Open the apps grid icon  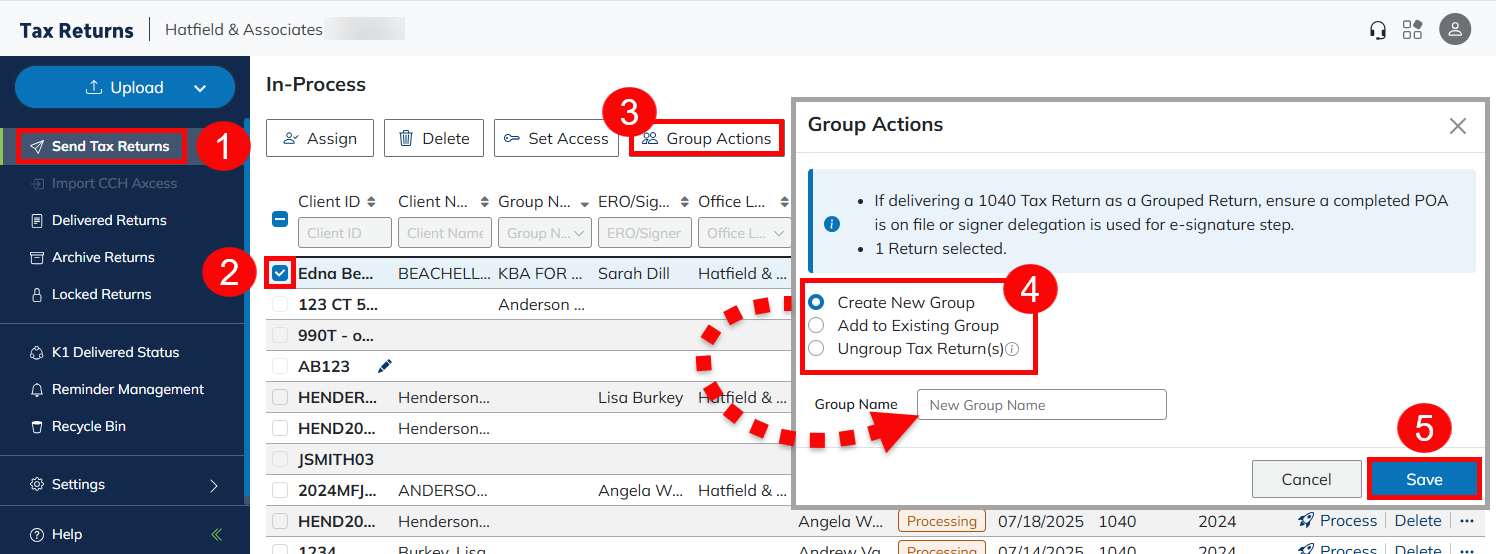coord(1412,30)
